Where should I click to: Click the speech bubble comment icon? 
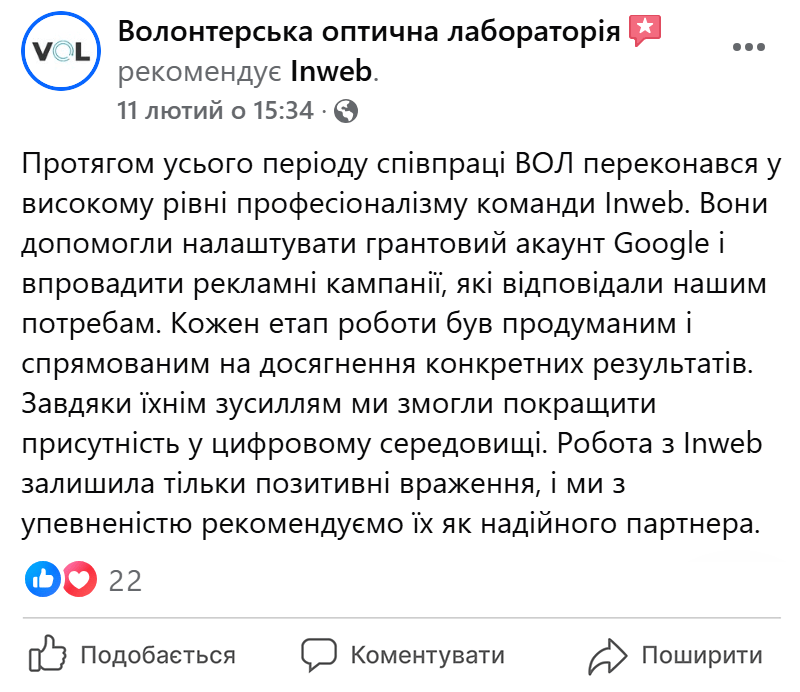coord(320,655)
